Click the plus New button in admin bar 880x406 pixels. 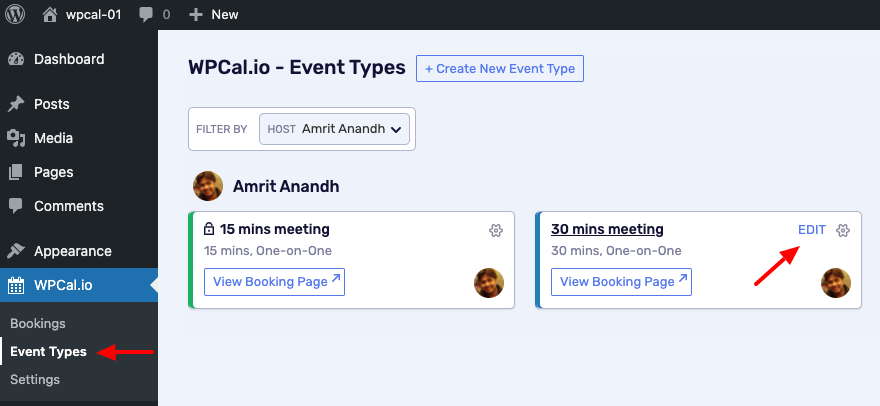pyautogui.click(x=213, y=15)
